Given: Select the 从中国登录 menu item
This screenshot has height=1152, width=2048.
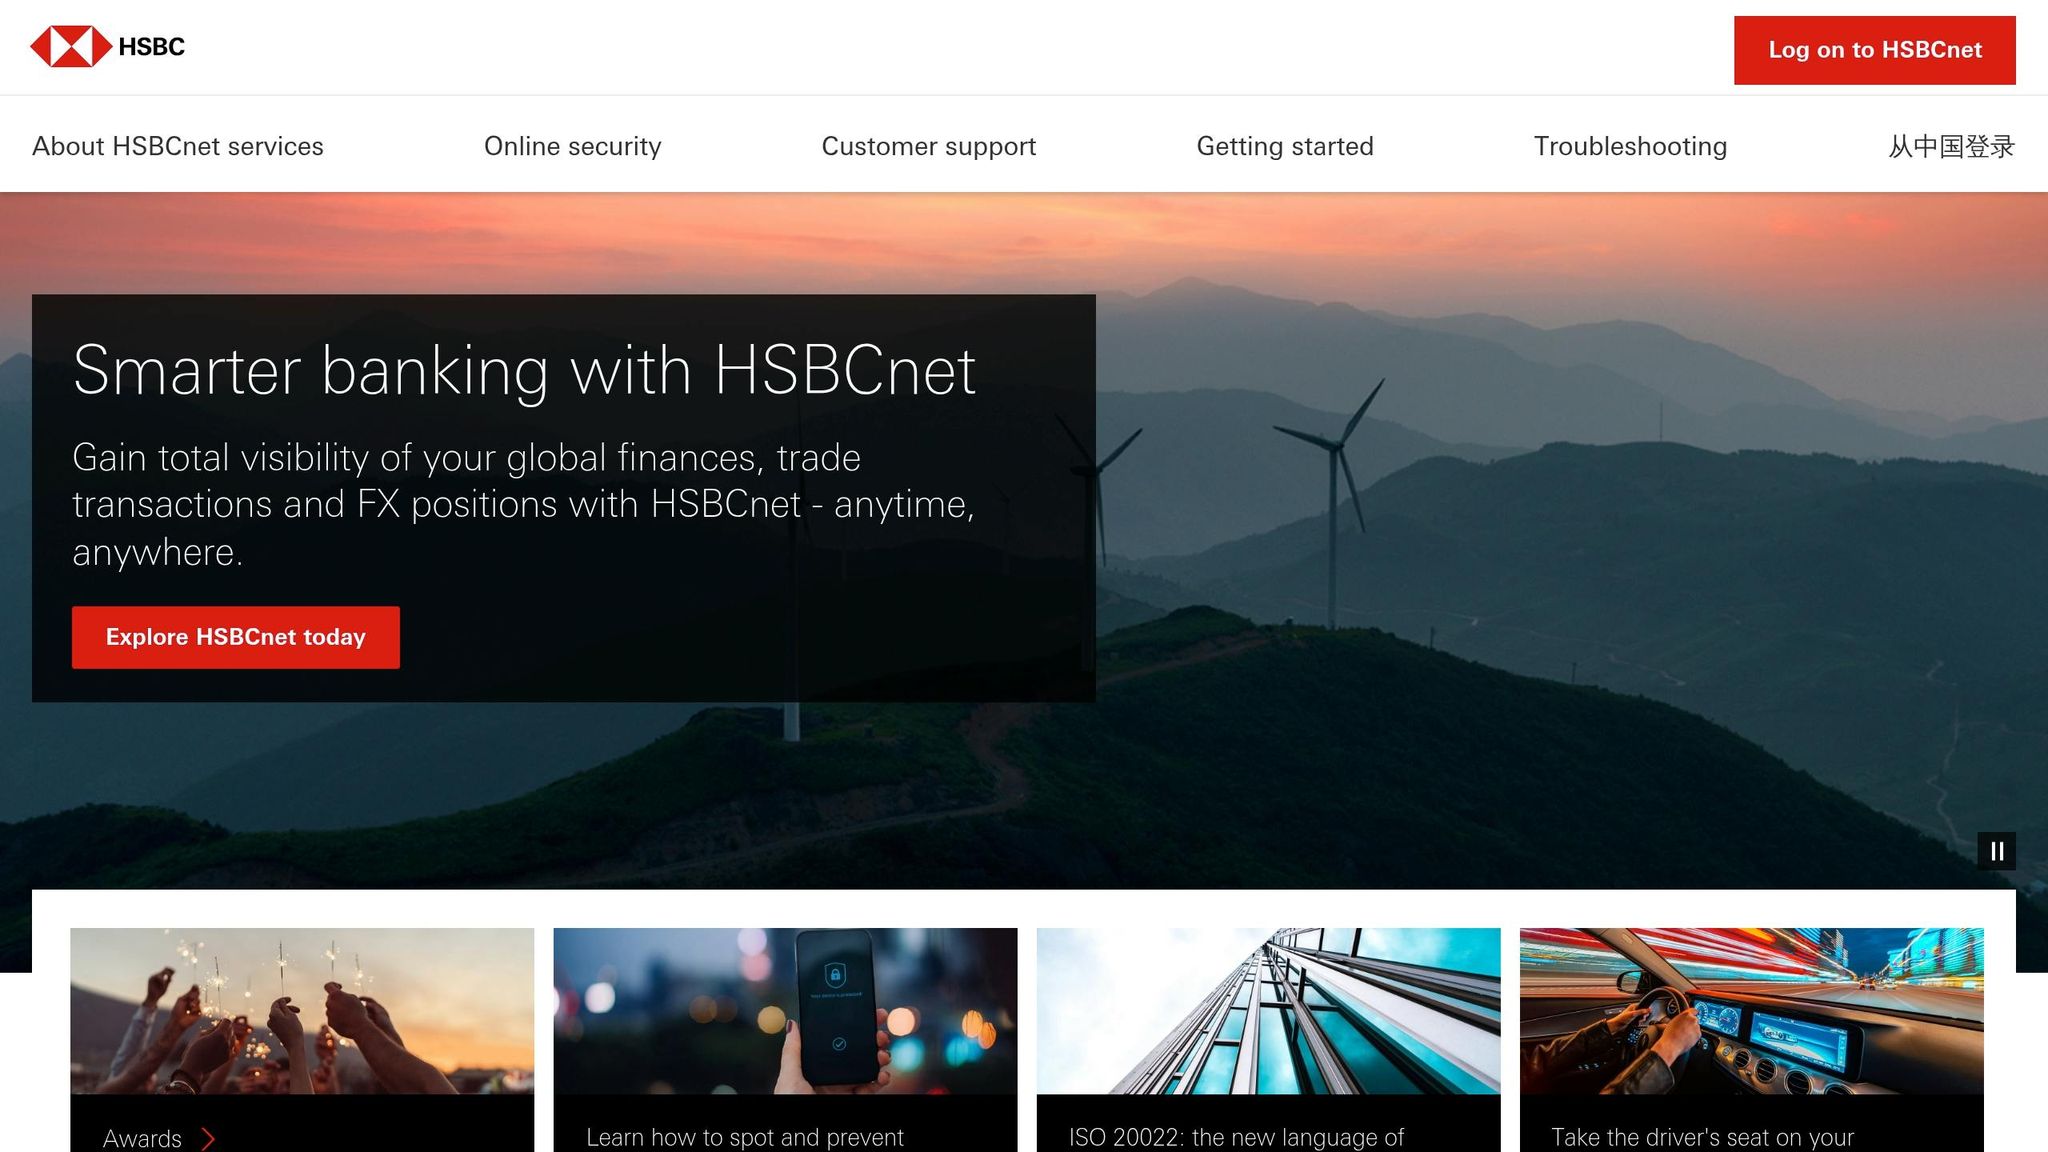Looking at the screenshot, I should 1951,146.
